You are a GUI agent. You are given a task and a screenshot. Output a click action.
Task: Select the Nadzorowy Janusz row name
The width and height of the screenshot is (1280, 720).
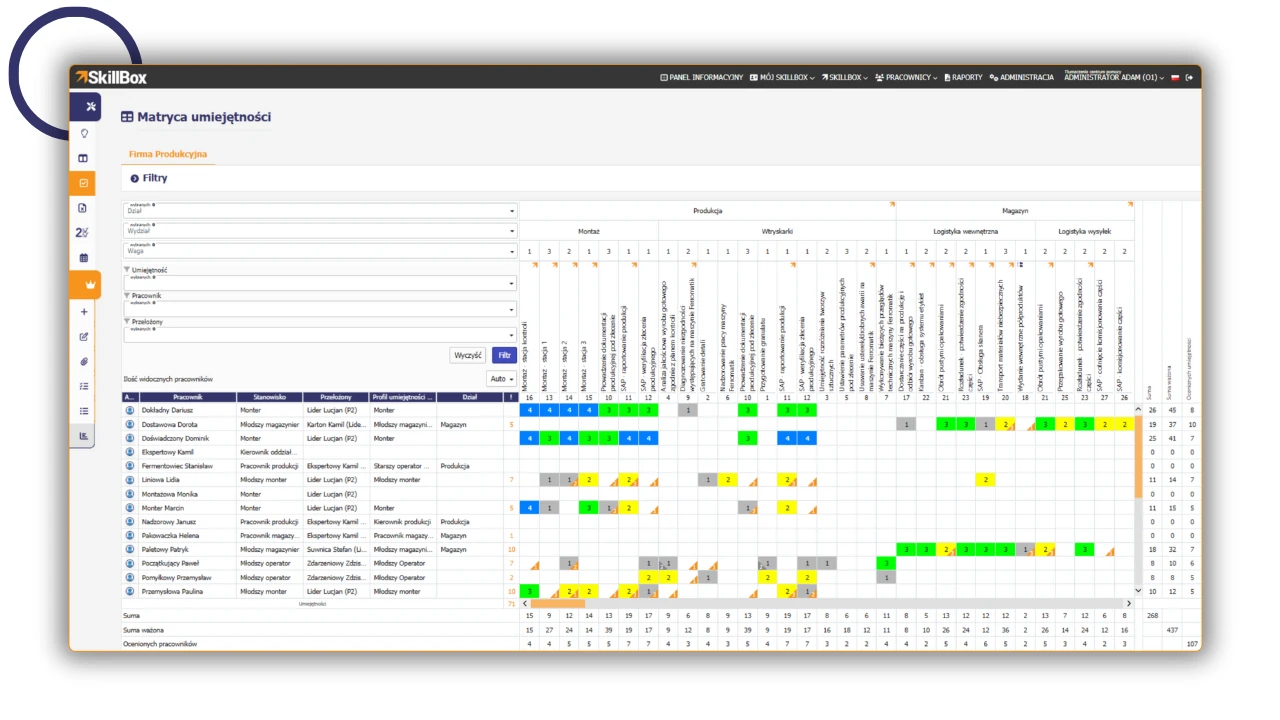click(168, 522)
